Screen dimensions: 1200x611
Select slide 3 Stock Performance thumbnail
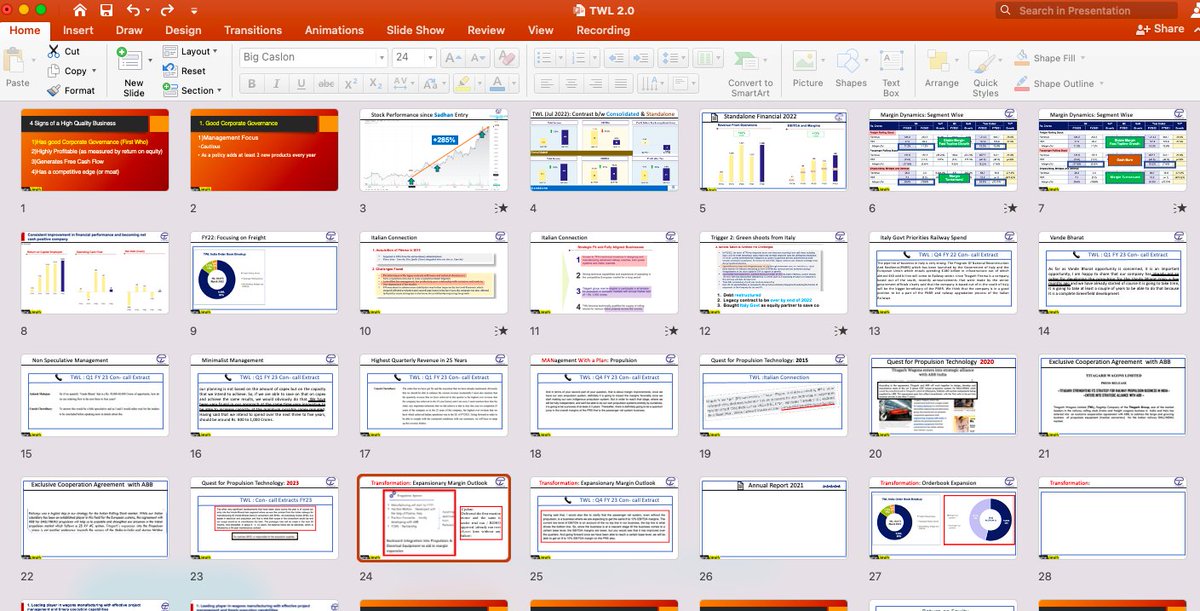pos(434,150)
